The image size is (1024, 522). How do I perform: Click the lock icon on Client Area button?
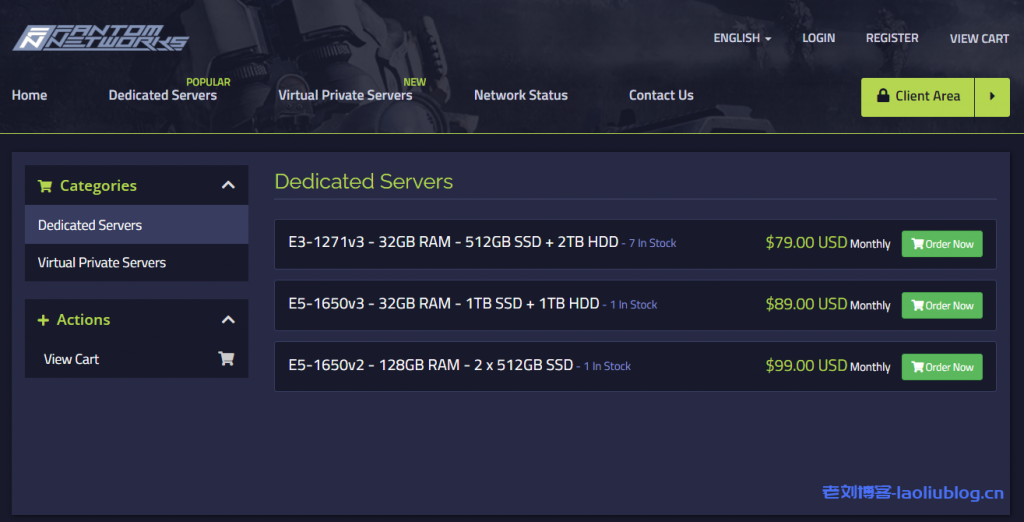point(883,97)
